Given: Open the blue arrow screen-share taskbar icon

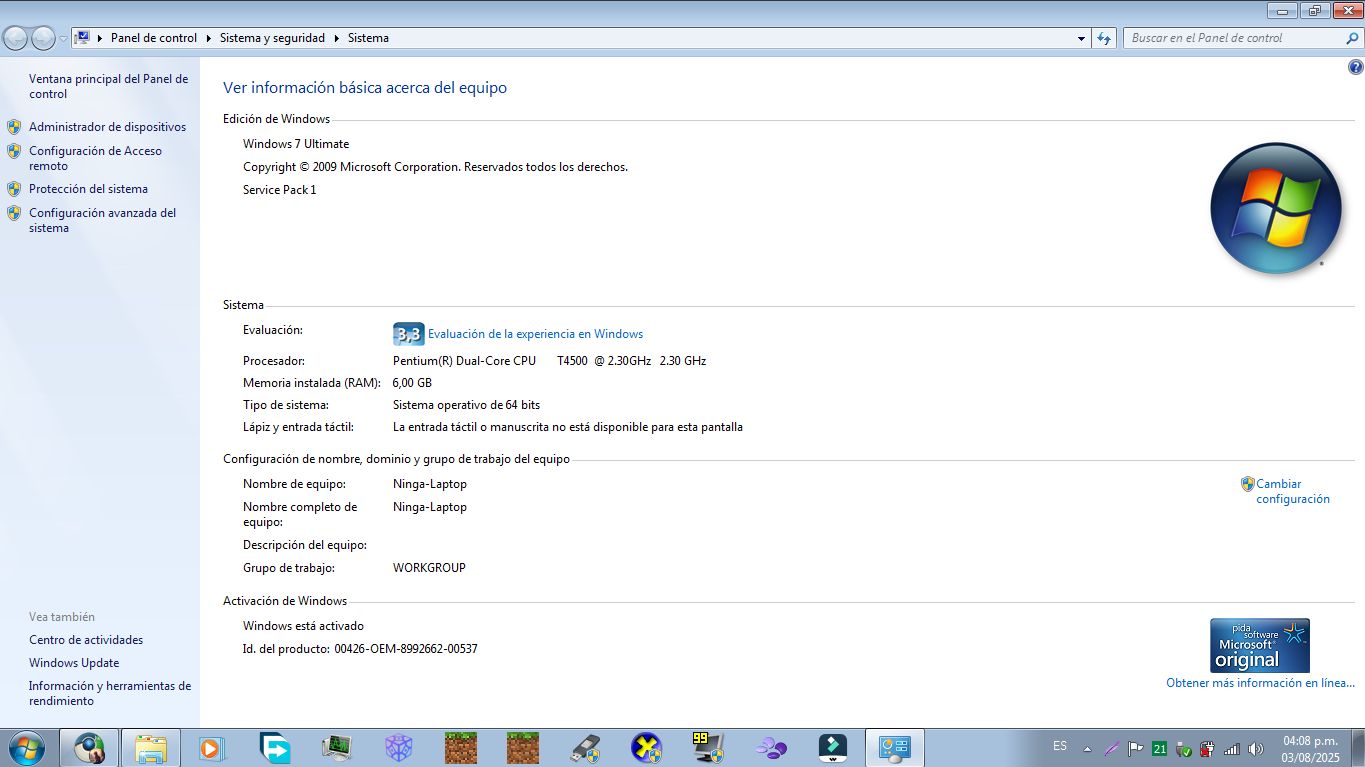Looking at the screenshot, I should pos(274,748).
